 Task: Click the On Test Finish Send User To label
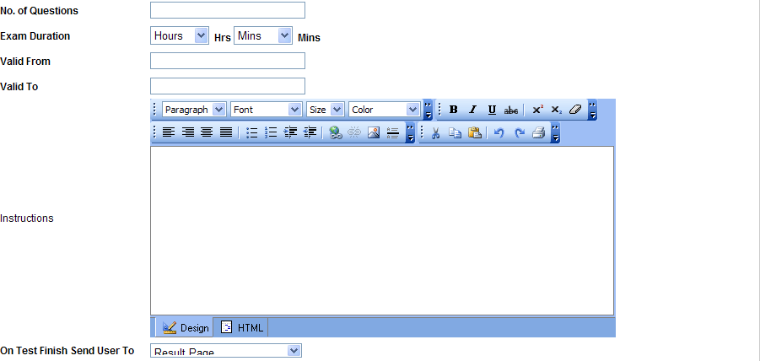coord(67,350)
